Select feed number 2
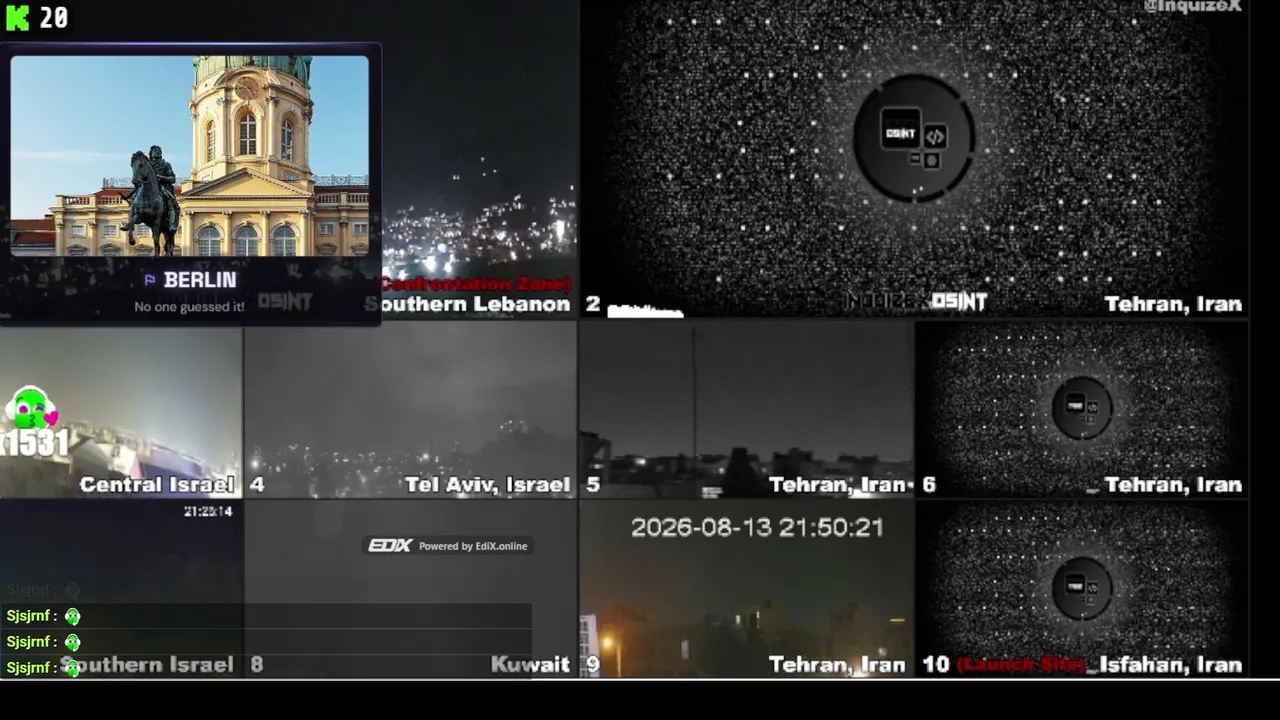The width and height of the screenshot is (1280, 720). pyautogui.click(x=593, y=304)
